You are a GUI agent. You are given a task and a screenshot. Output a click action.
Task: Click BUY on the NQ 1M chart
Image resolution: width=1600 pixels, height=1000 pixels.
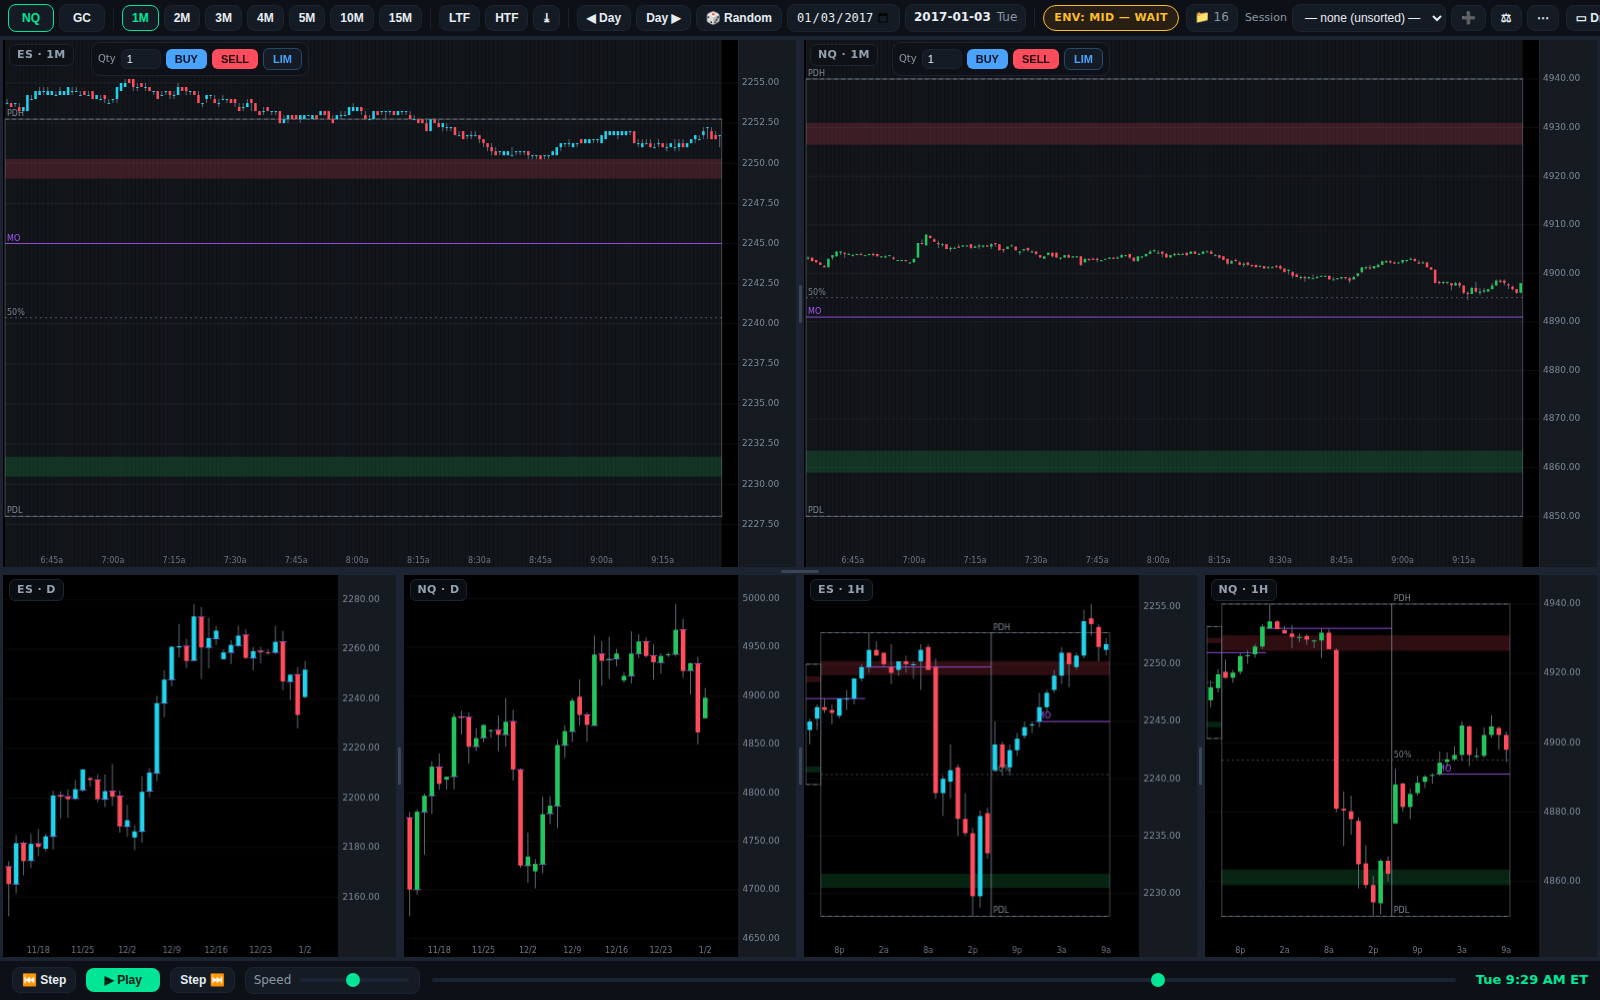click(987, 59)
